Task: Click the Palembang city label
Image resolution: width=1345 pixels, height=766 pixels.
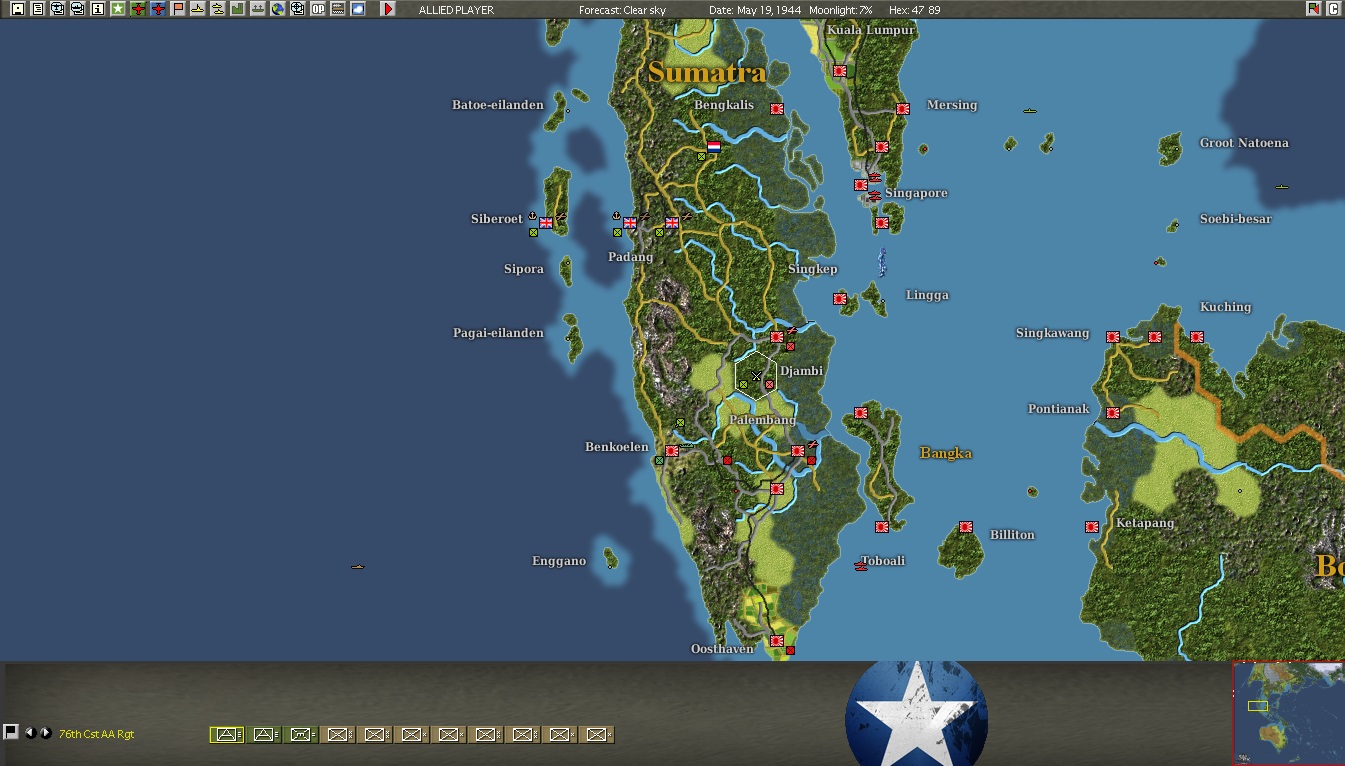Action: [x=762, y=420]
